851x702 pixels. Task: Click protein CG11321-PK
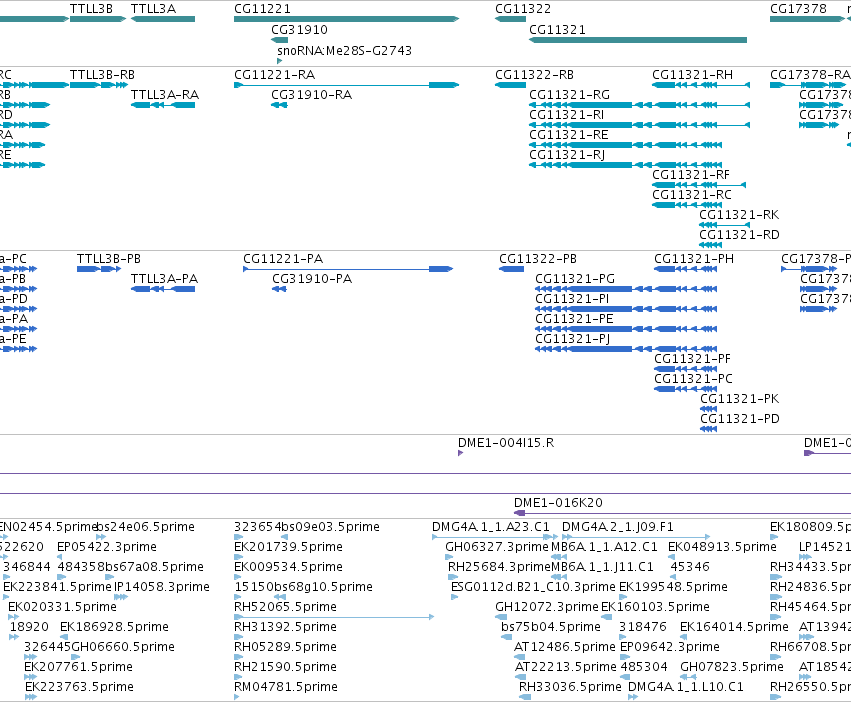(739, 399)
